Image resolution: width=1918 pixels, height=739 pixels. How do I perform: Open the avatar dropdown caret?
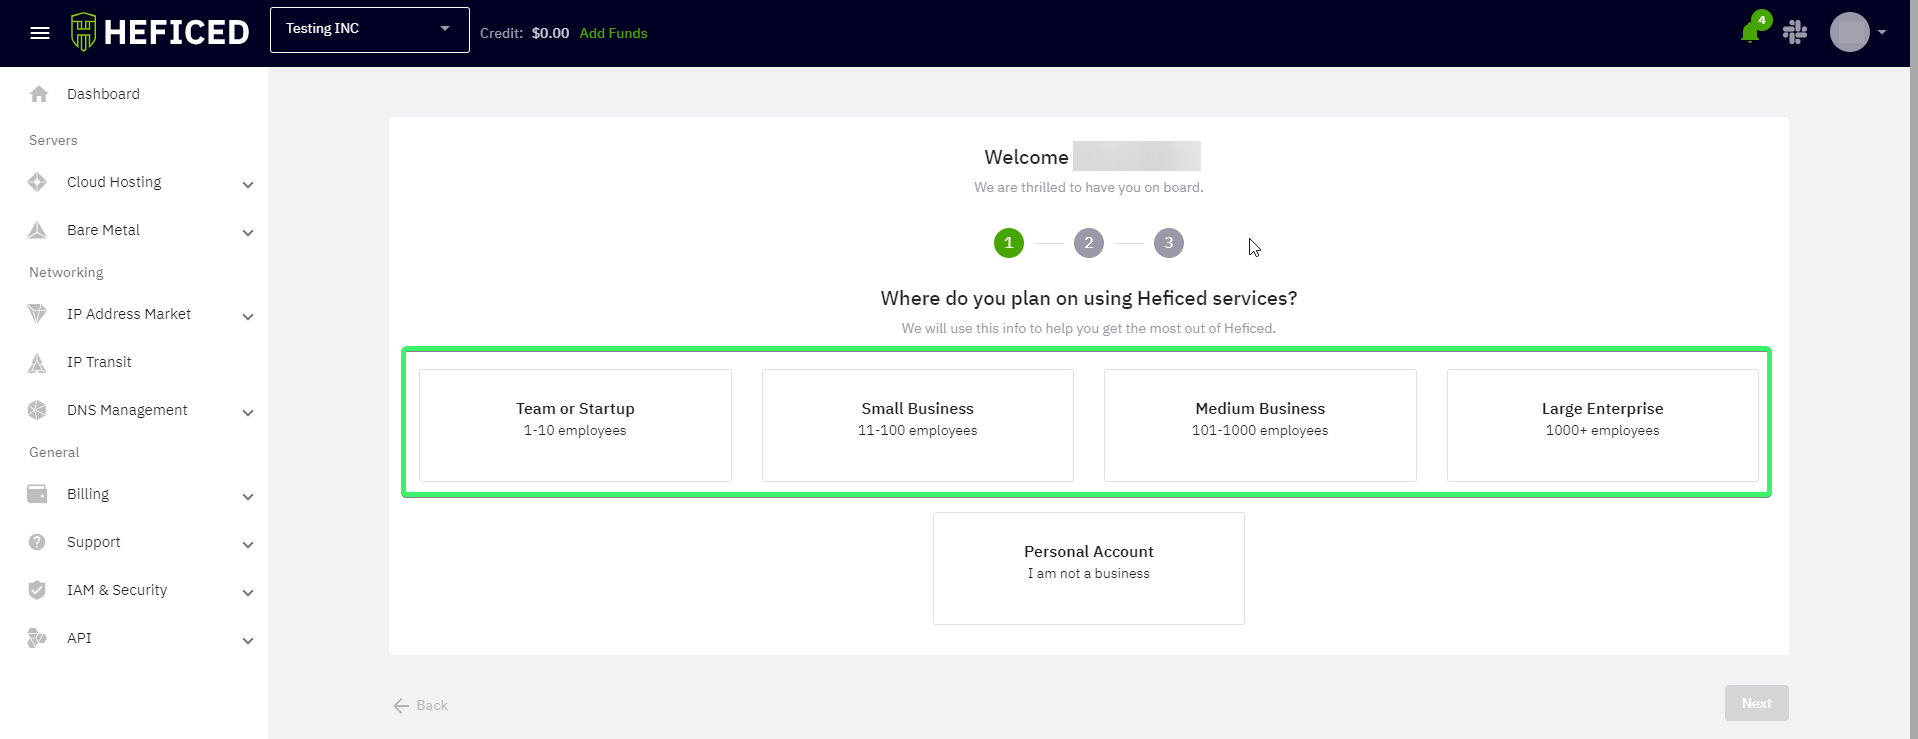[x=1882, y=32]
